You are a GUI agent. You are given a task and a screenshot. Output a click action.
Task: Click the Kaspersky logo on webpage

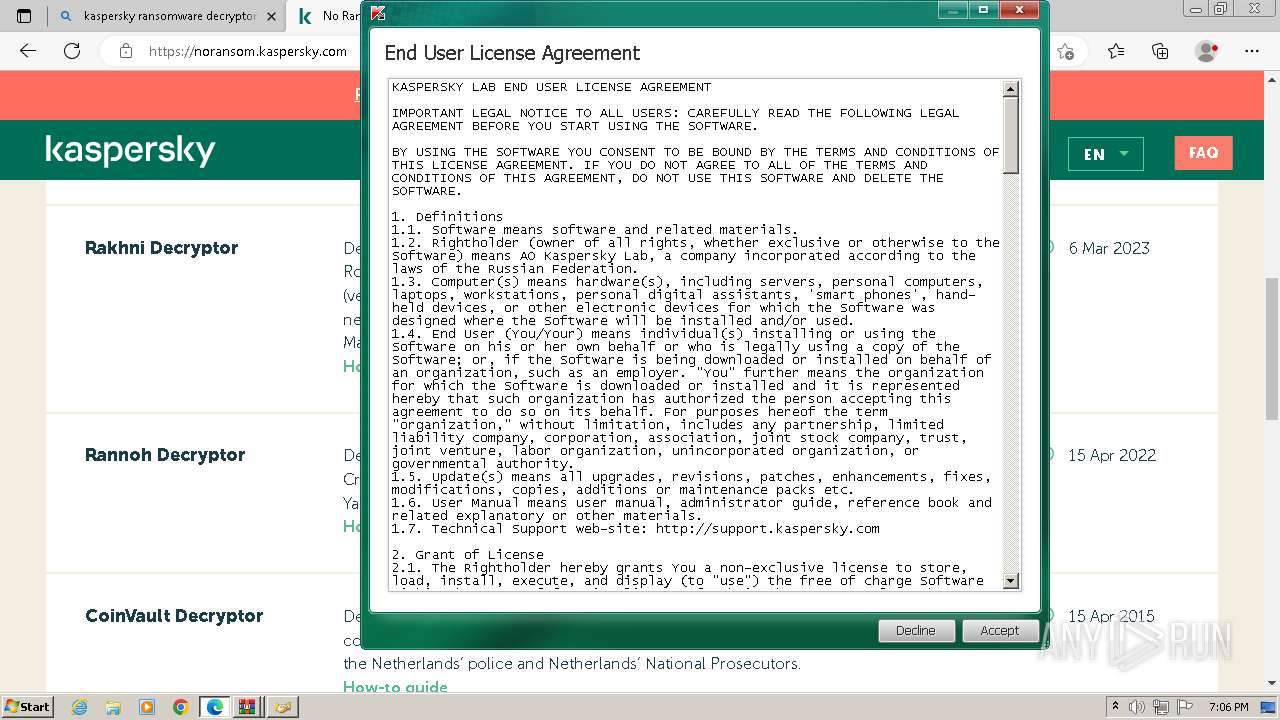pyautogui.click(x=130, y=151)
